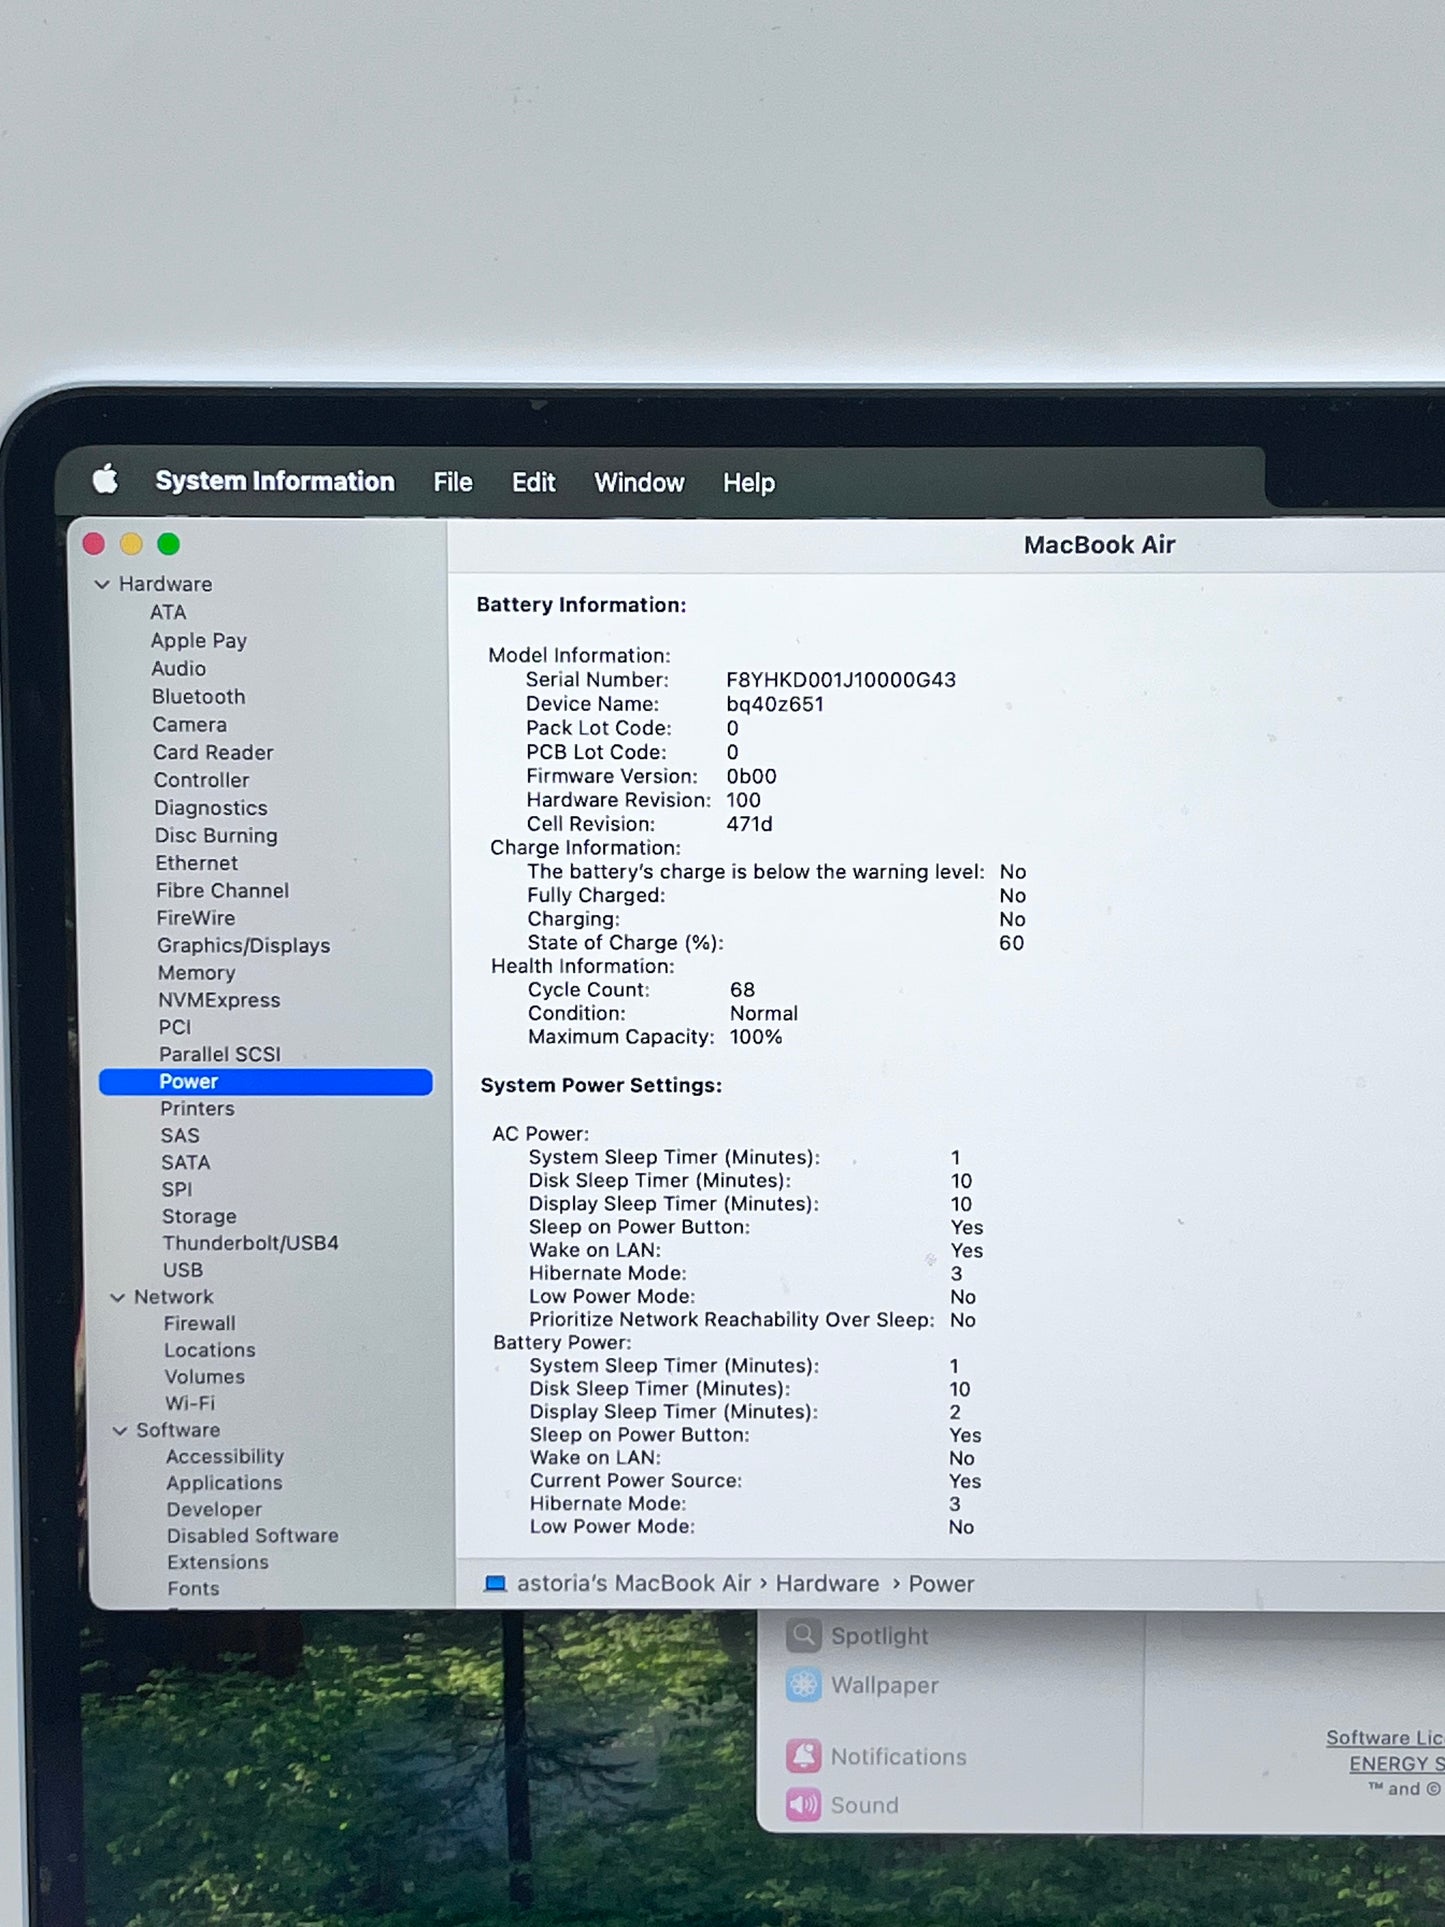Screen dimensions: 1445x1927
Task: Select Printers in the sidebar
Action: (197, 1109)
